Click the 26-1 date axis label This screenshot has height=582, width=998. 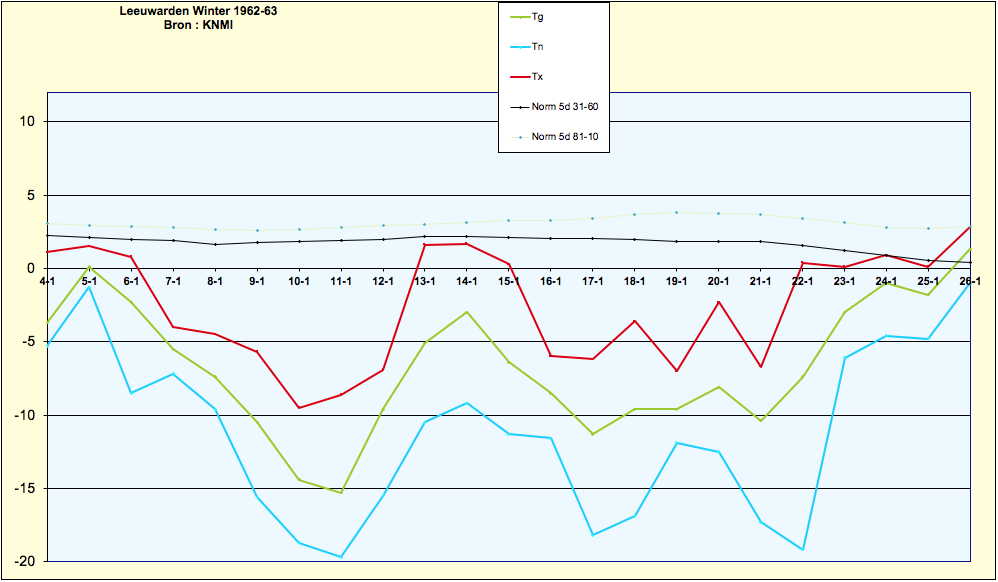click(x=970, y=281)
